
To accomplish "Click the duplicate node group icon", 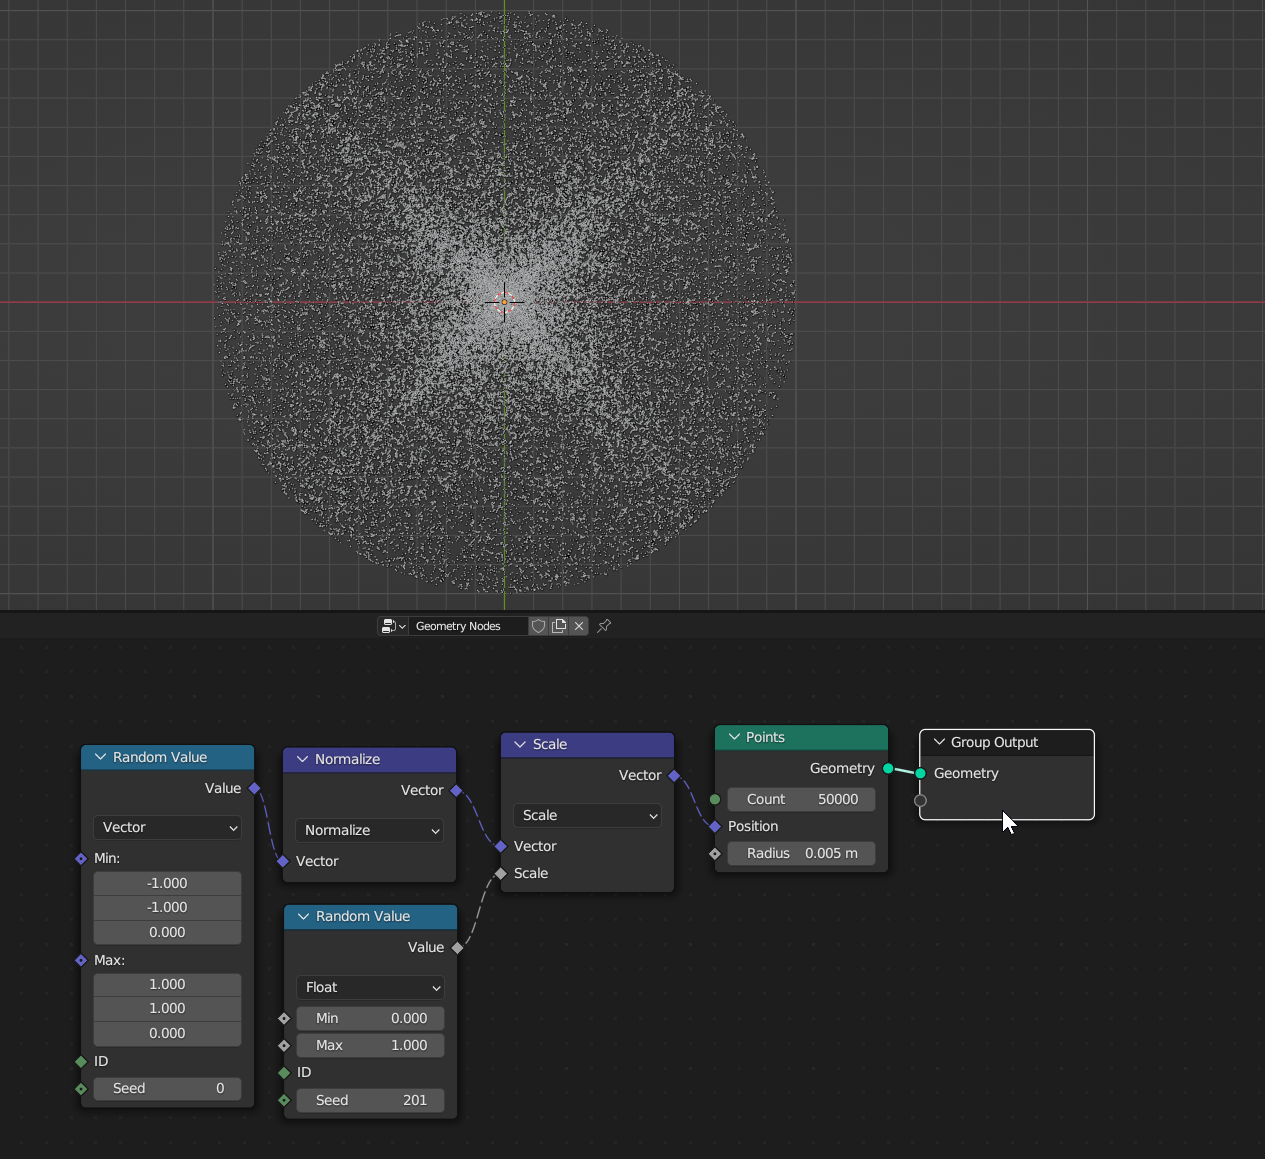I will click(559, 626).
